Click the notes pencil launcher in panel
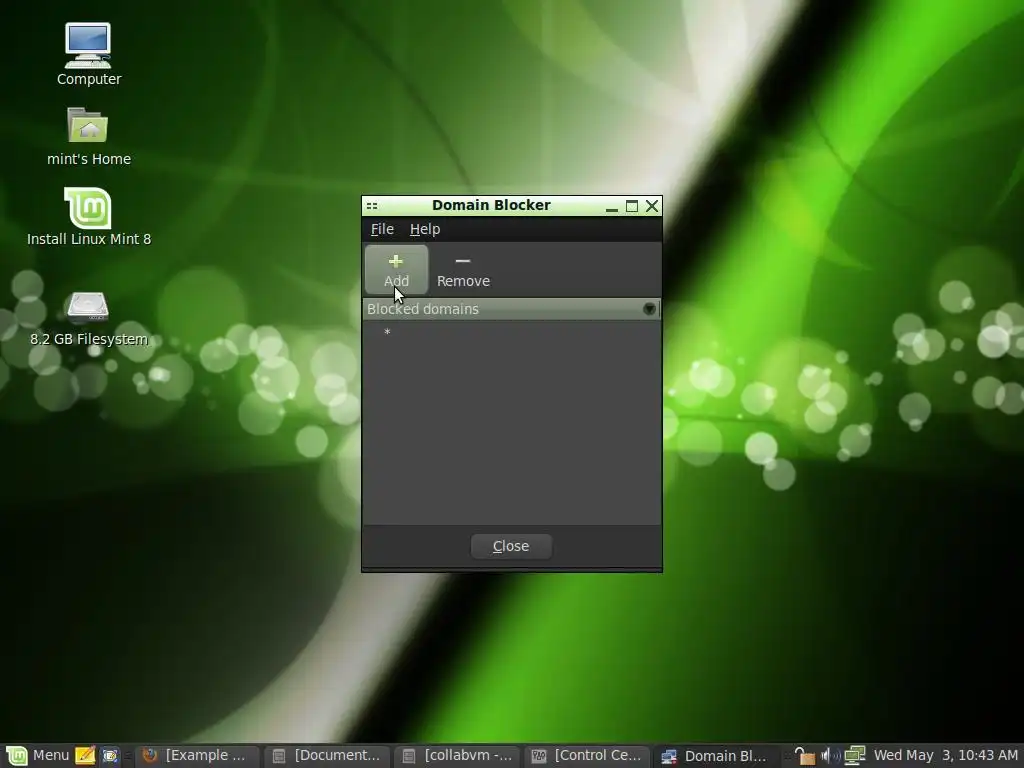 pyautogui.click(x=85, y=756)
